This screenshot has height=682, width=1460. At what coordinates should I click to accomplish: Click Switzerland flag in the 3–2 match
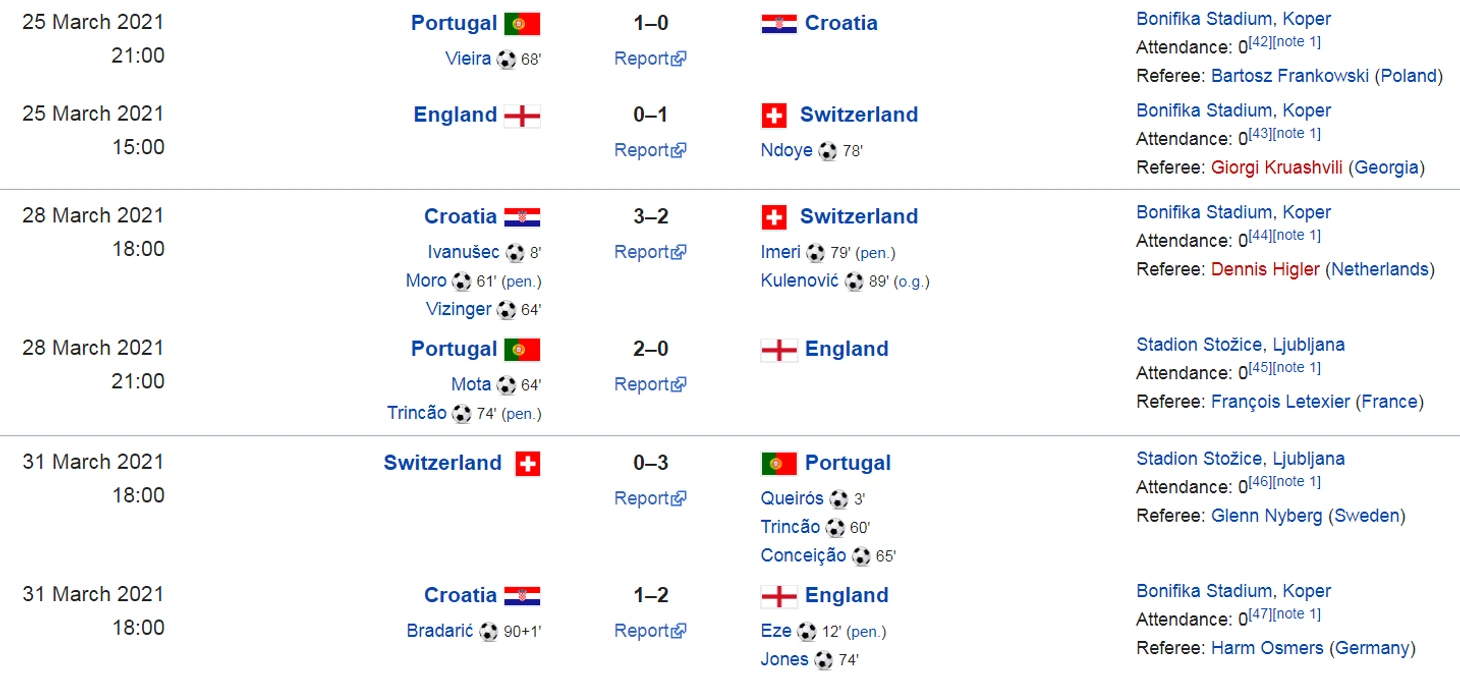coord(774,217)
